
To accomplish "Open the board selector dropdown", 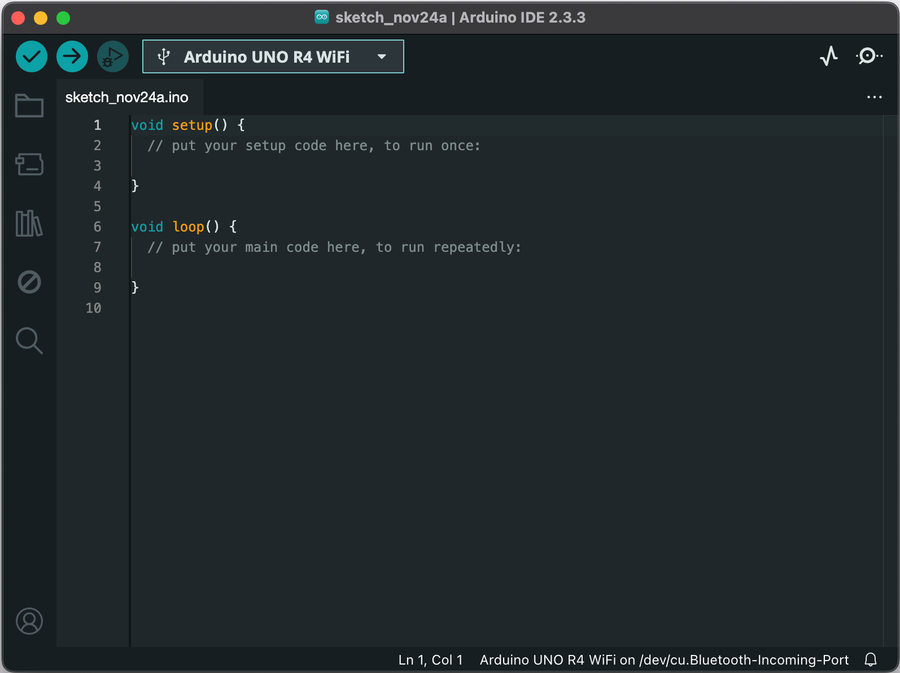I will [273, 56].
